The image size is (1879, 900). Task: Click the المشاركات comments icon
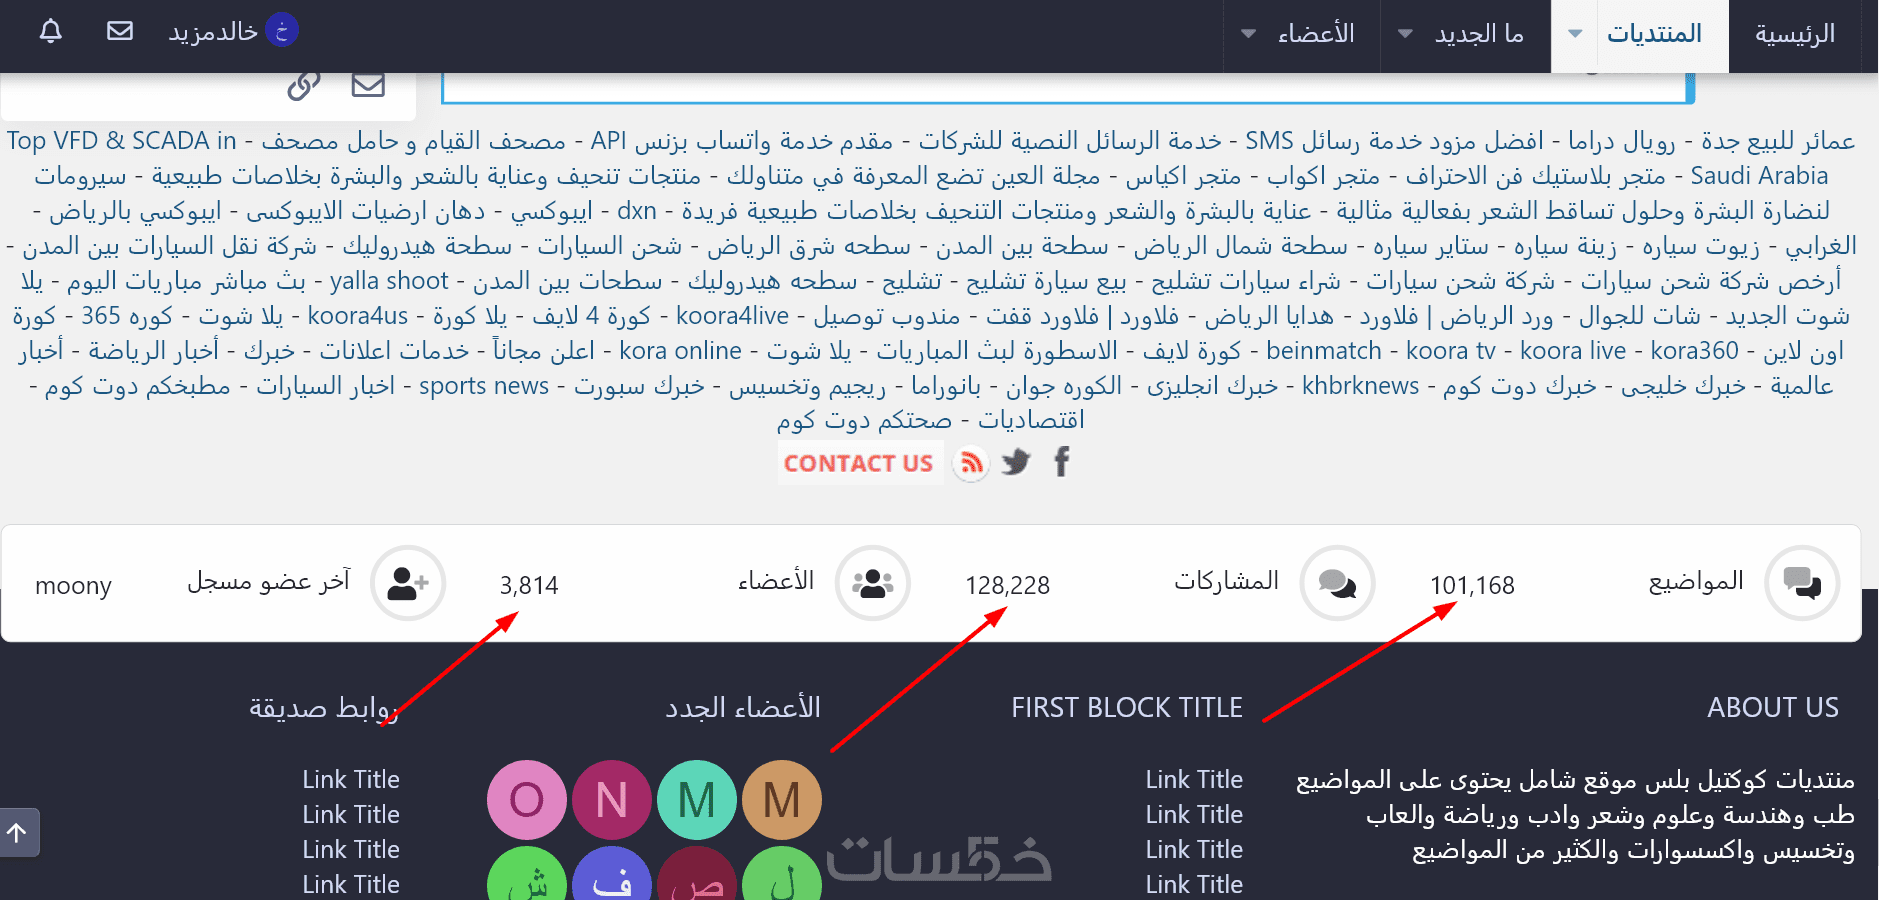point(1338,583)
